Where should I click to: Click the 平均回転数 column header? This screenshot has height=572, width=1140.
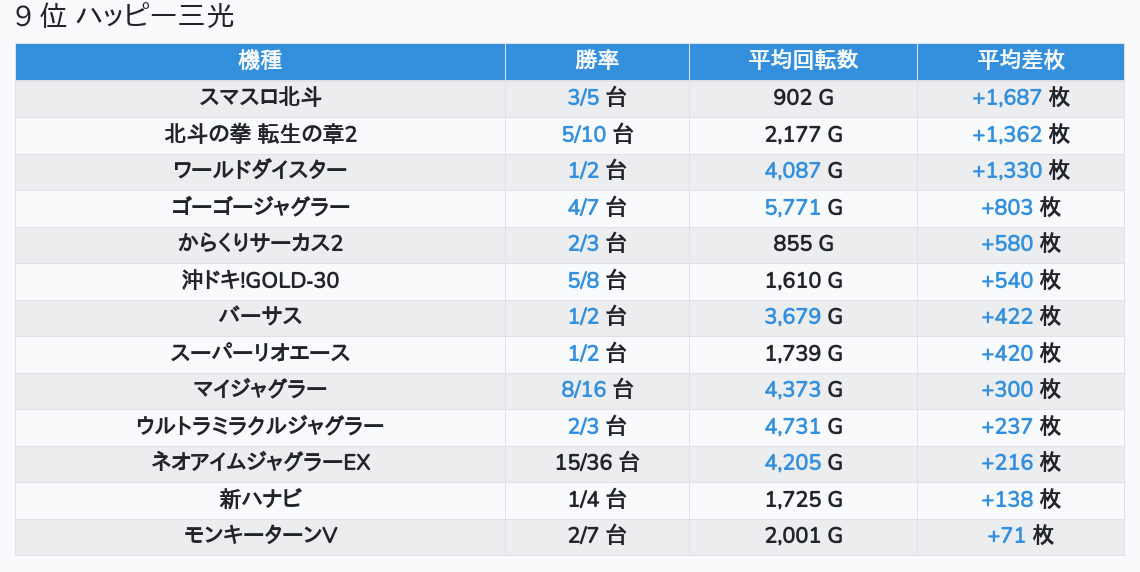803,60
